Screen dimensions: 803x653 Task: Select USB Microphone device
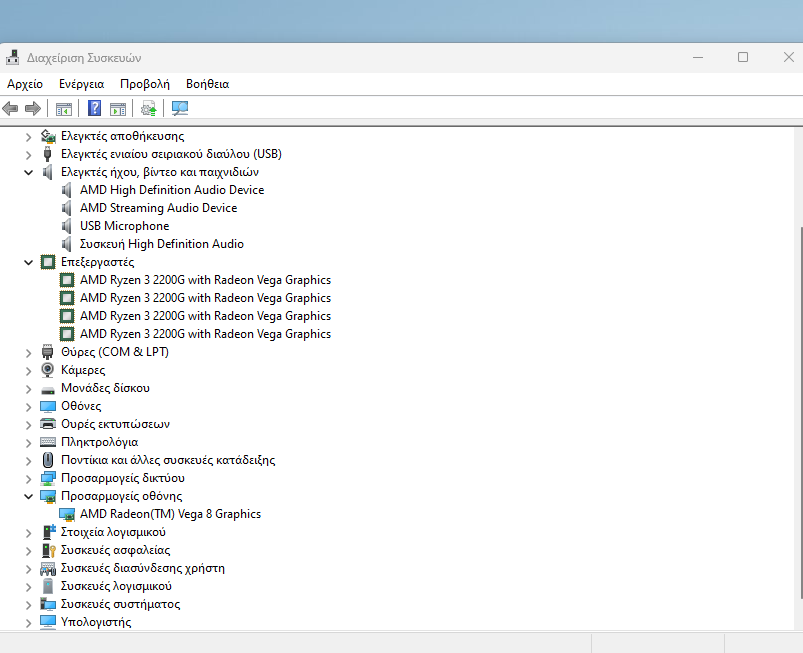pyautogui.click(x=124, y=226)
